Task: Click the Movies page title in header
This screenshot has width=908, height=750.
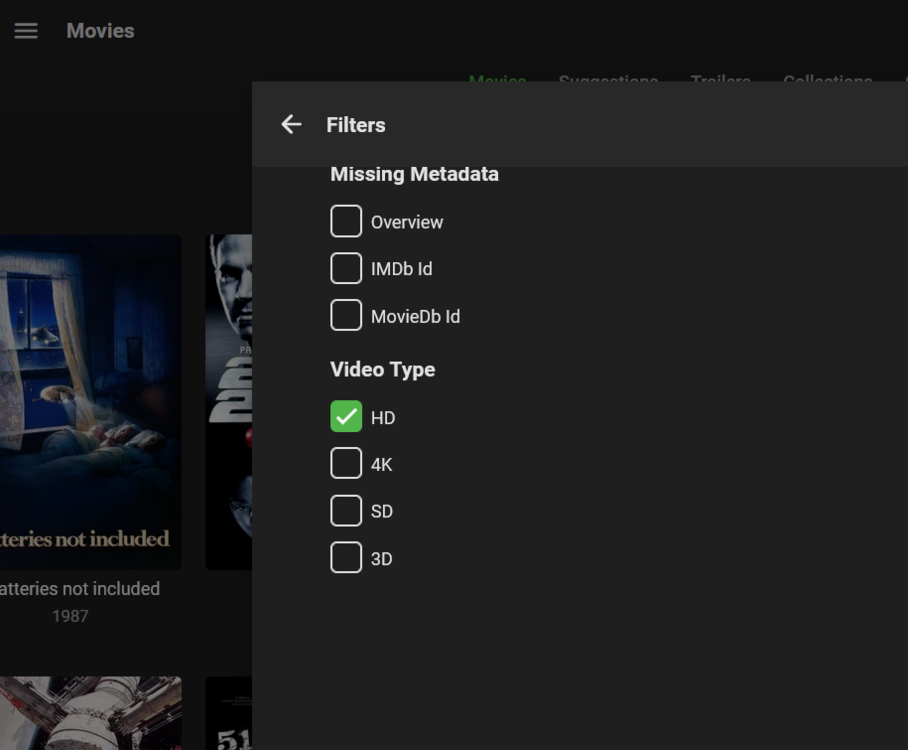Action: (x=100, y=31)
